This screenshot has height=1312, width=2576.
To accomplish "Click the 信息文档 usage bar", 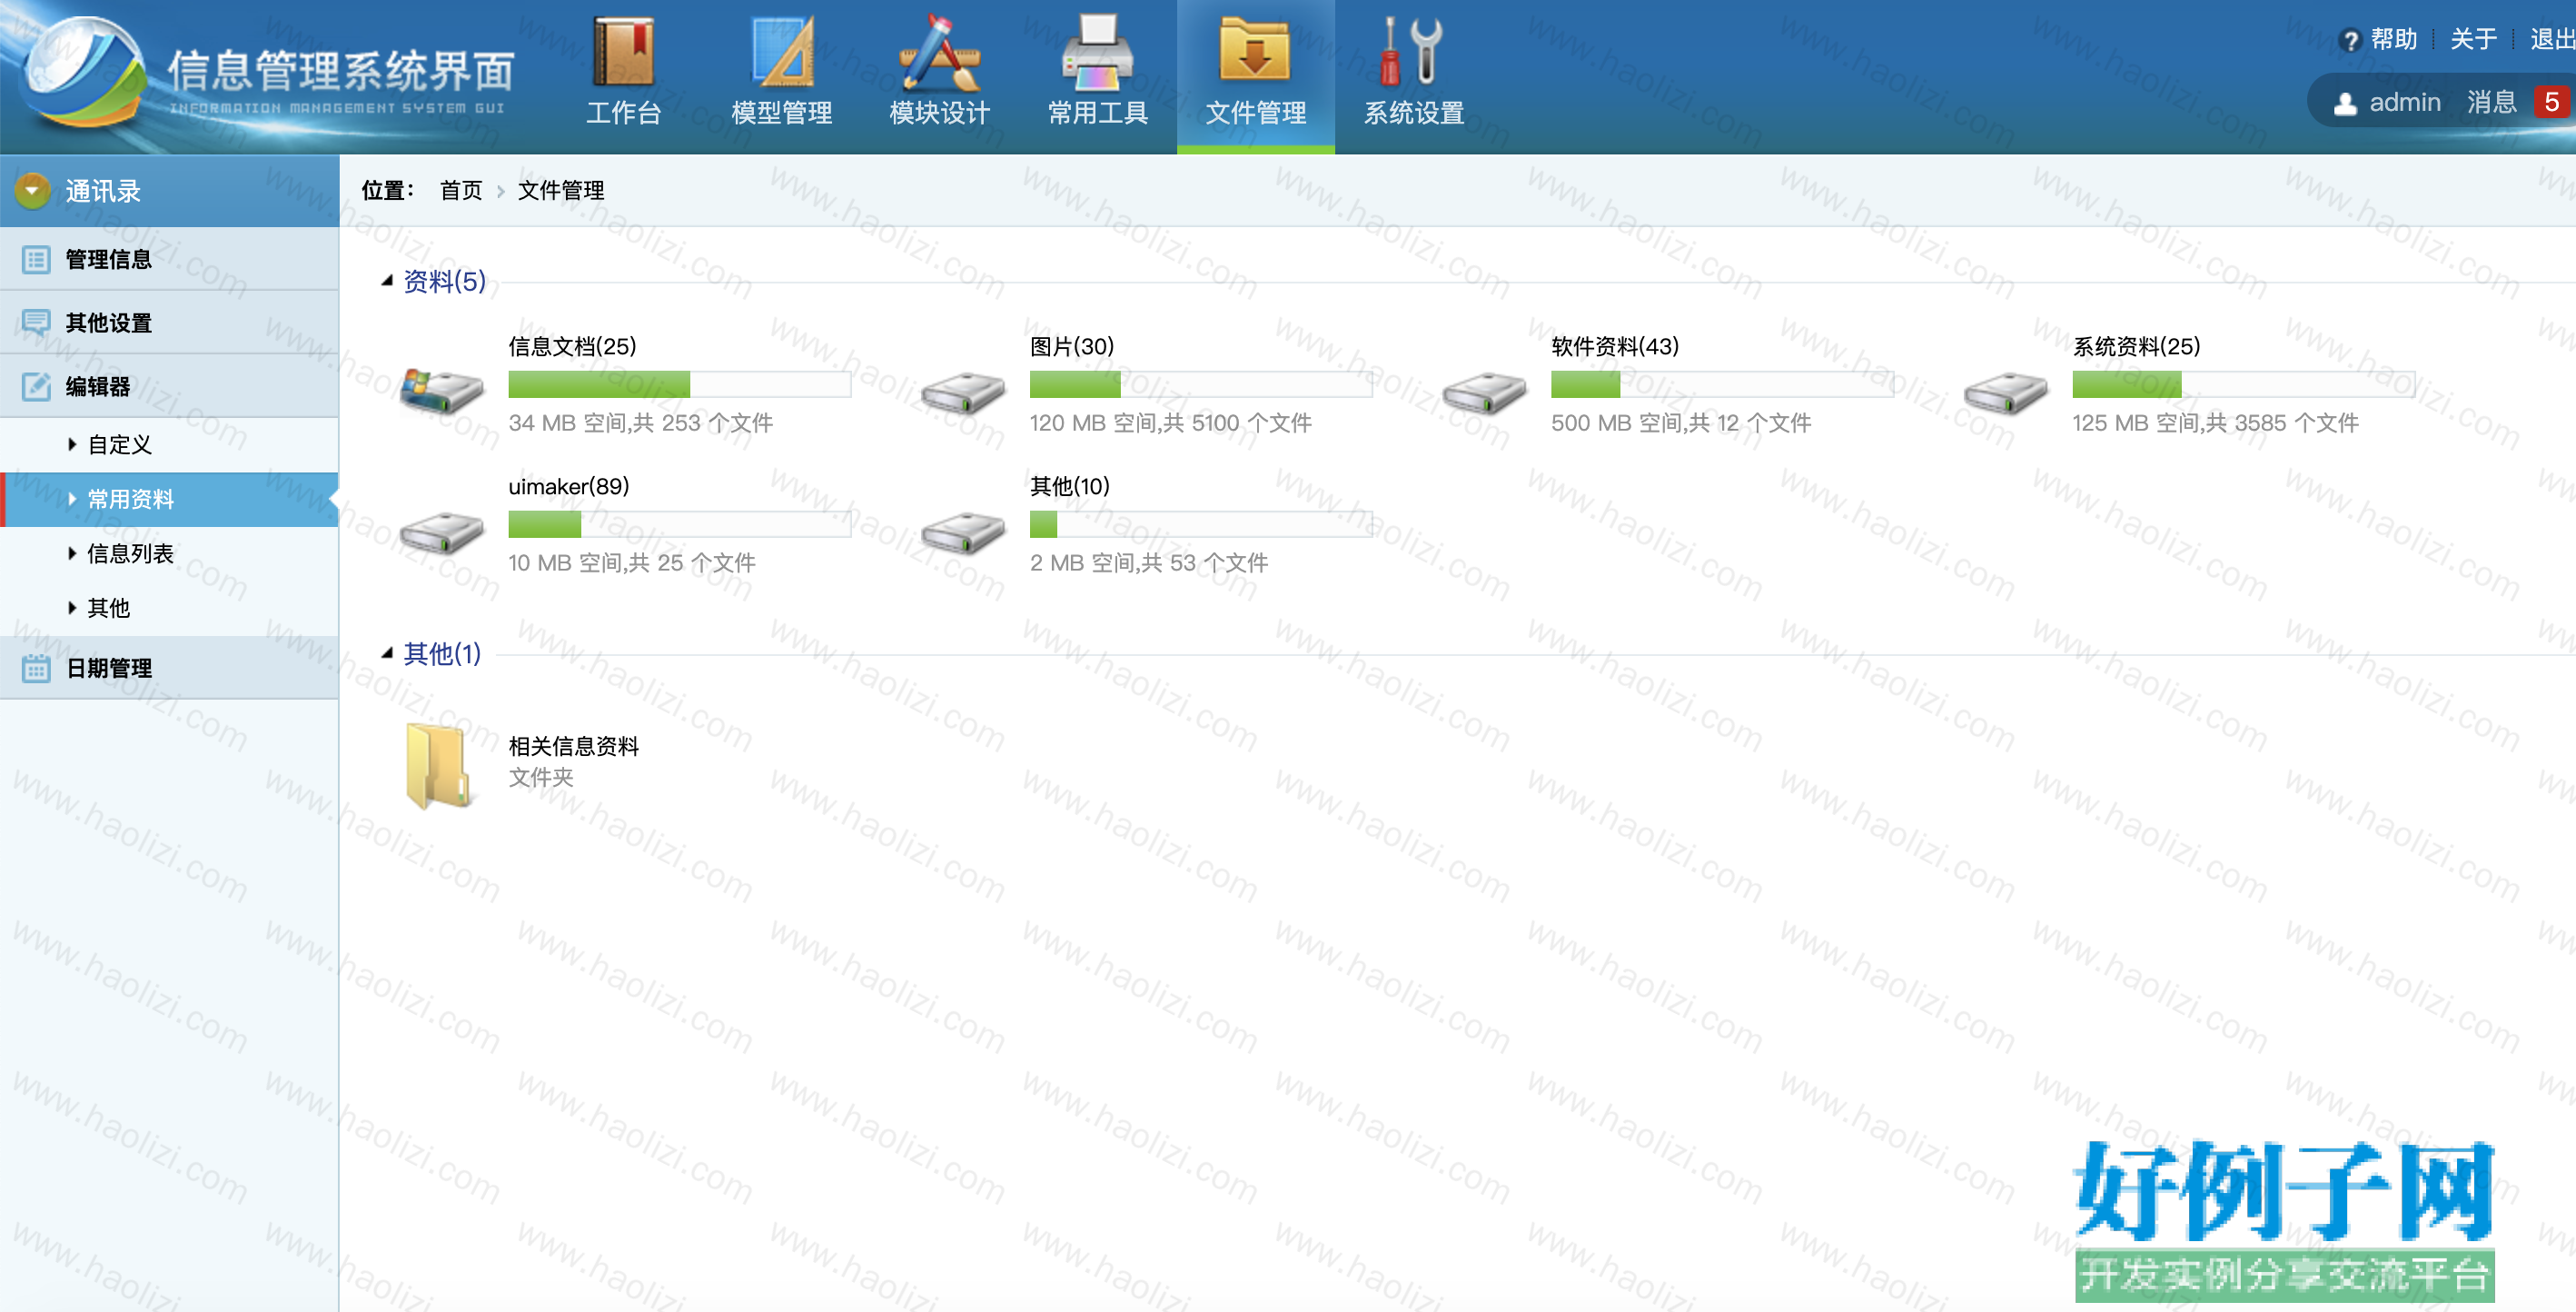I will click(680, 384).
